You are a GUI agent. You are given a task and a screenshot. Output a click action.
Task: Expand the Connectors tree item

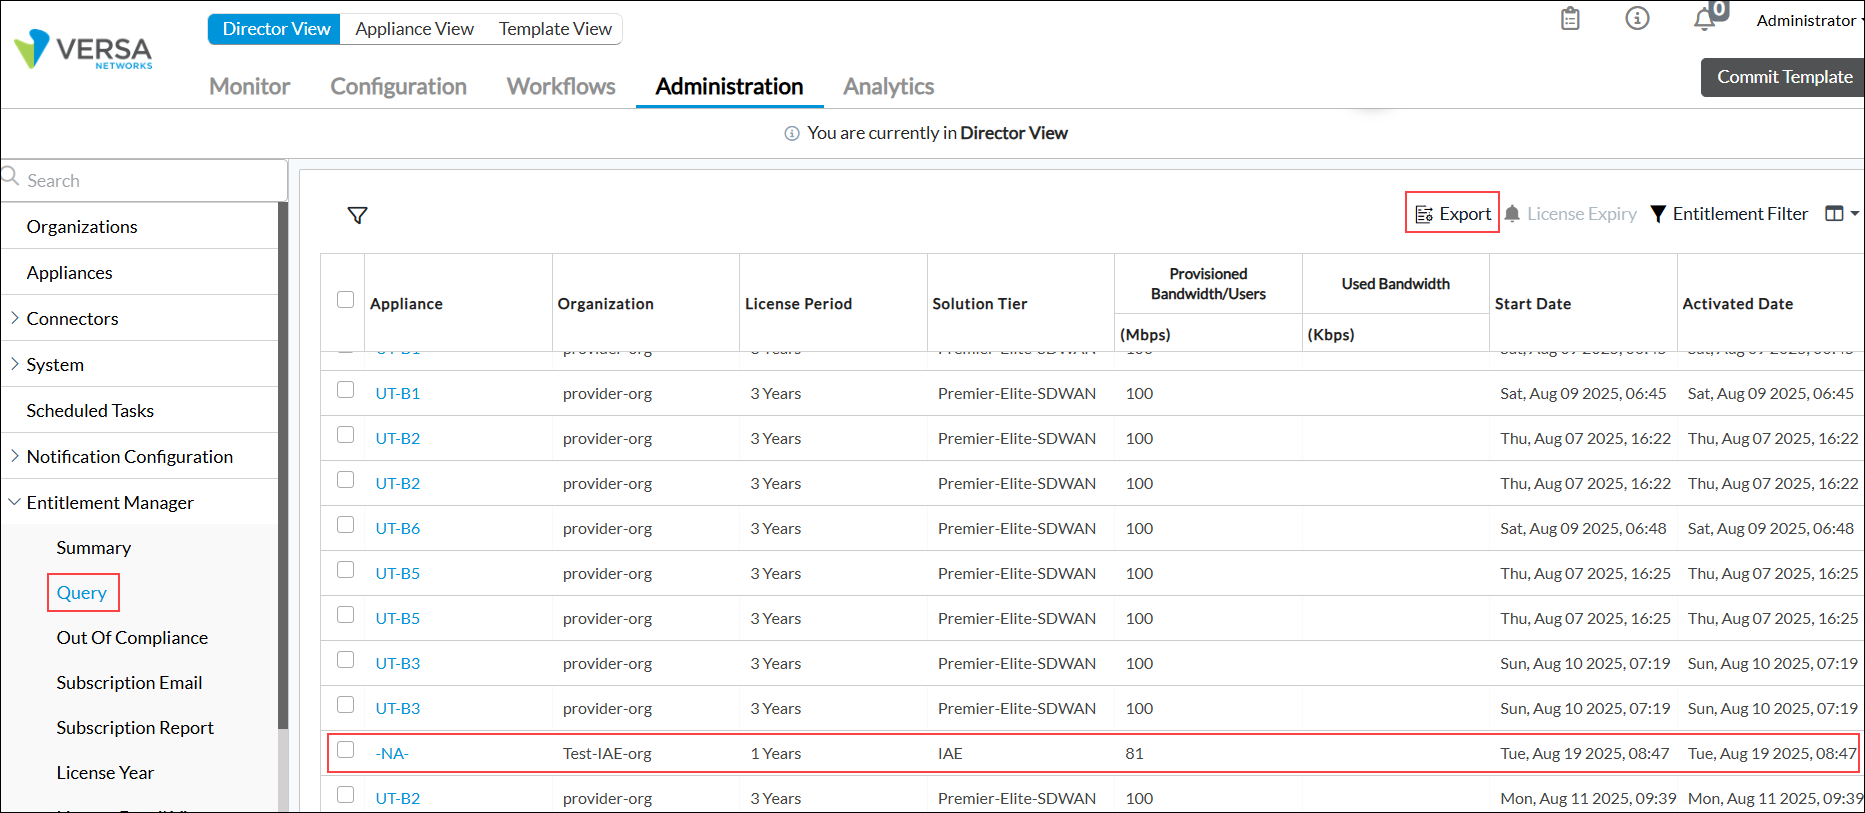pyautogui.click(x=15, y=318)
